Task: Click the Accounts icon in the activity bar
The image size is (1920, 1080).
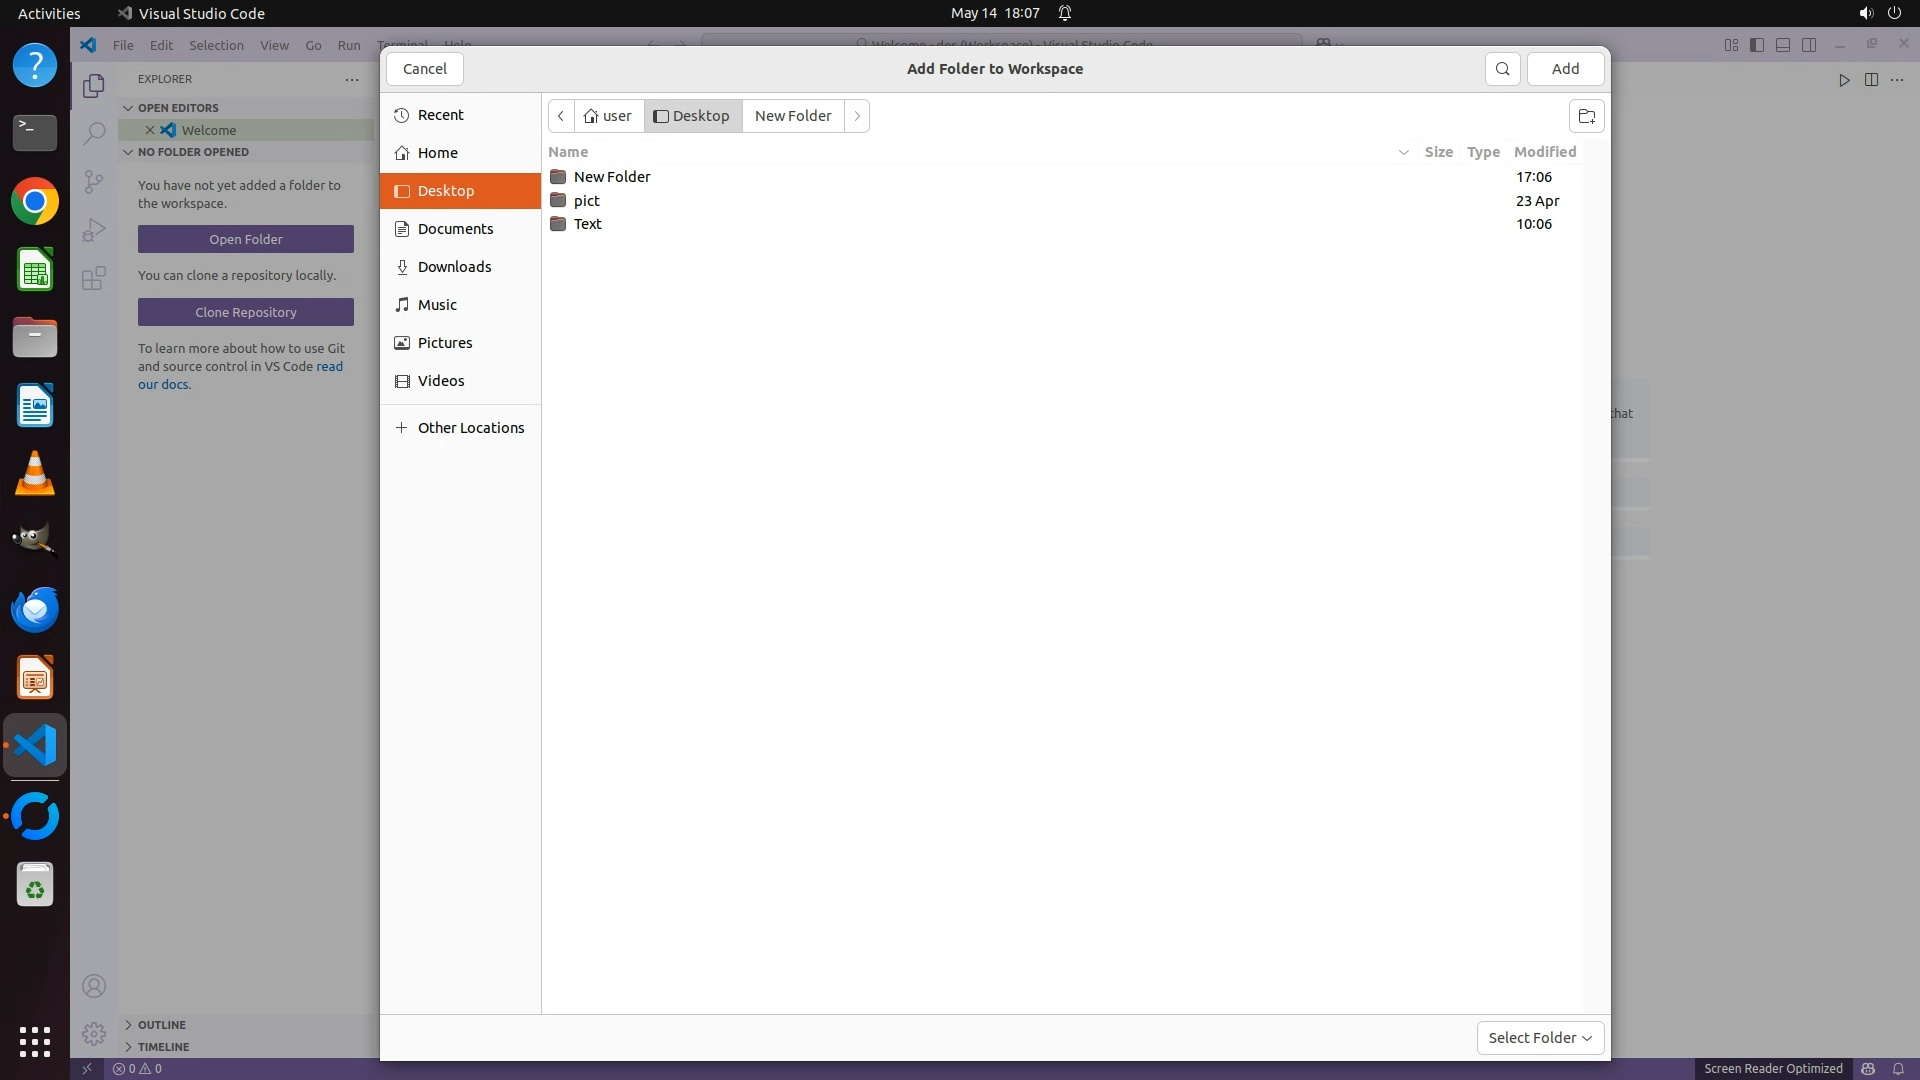Action: (x=94, y=987)
